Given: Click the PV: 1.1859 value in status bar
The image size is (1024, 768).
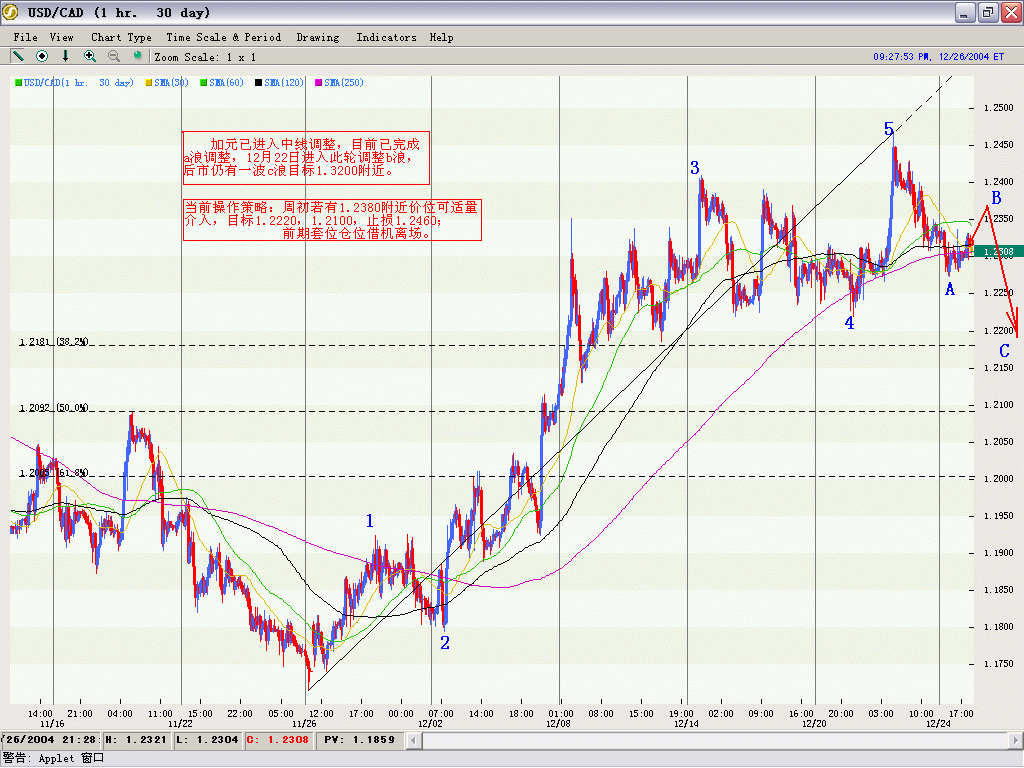Looking at the screenshot, I should 360,740.
